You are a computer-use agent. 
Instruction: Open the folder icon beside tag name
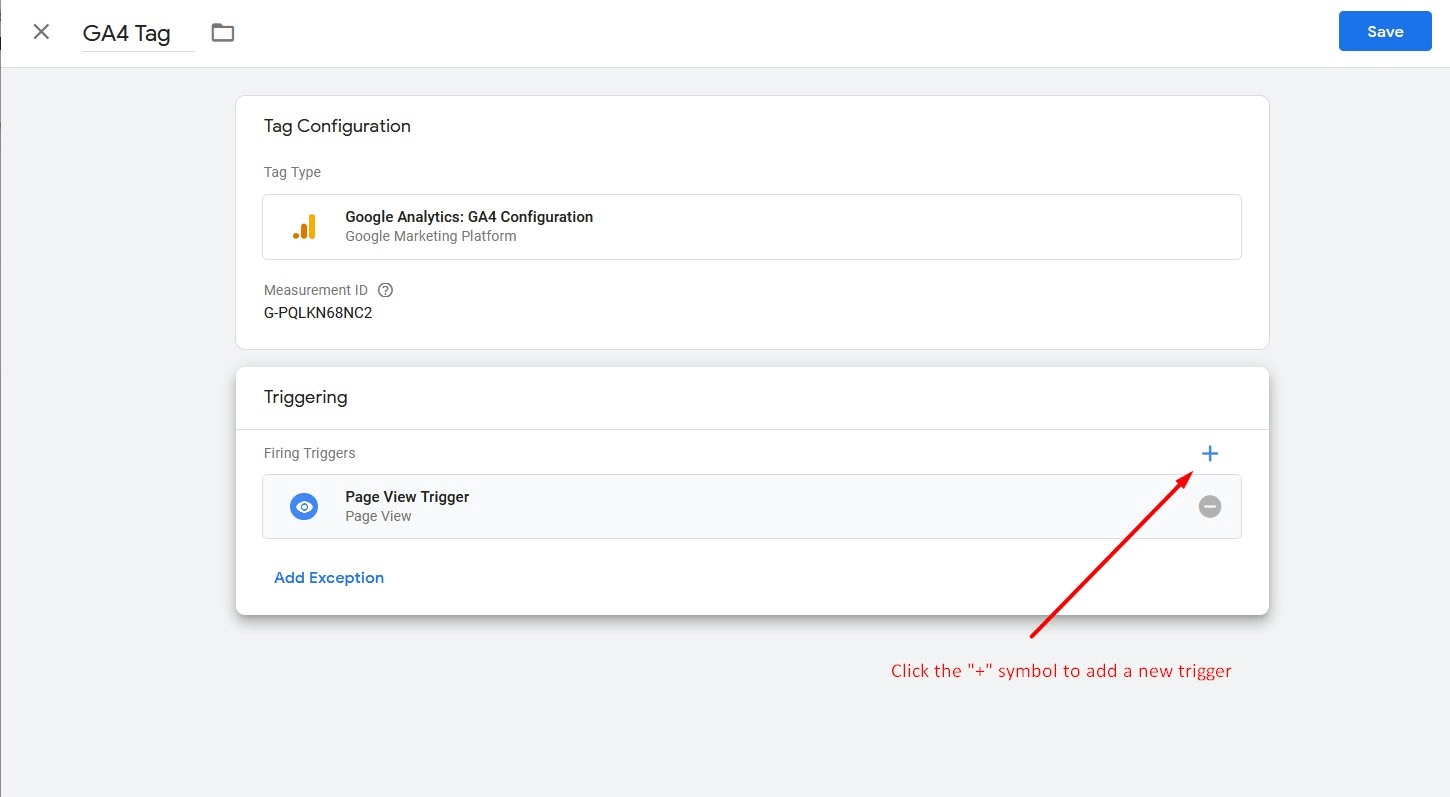[x=223, y=33]
